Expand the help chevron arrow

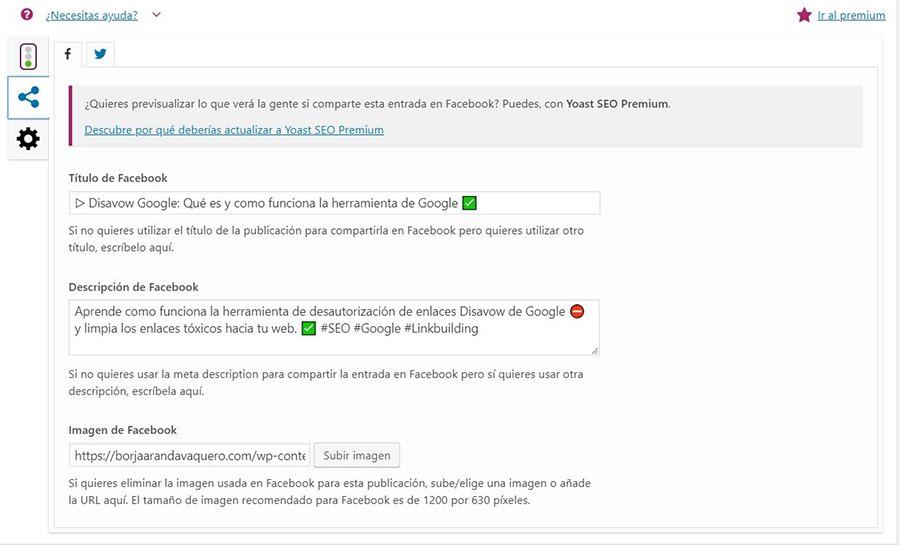(x=156, y=15)
